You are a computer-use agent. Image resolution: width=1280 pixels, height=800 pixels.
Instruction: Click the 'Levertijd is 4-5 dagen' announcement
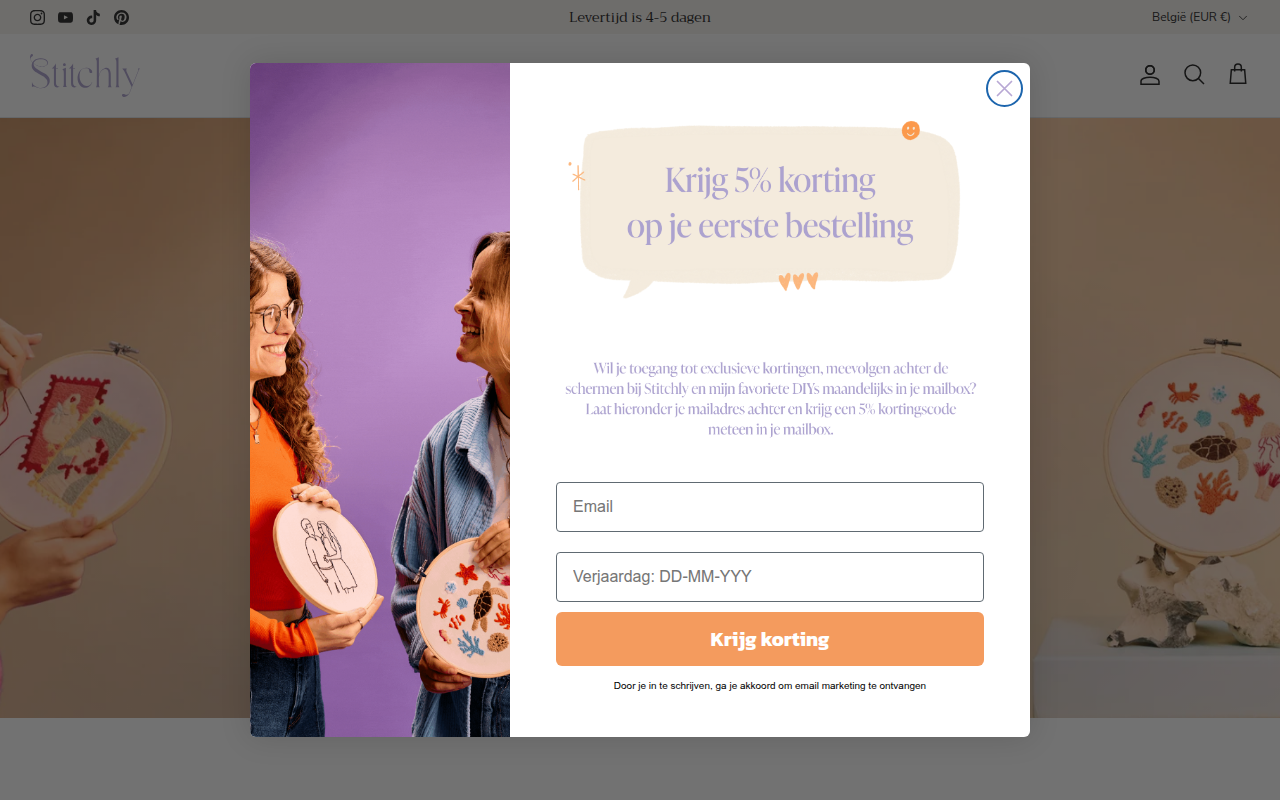pos(640,17)
